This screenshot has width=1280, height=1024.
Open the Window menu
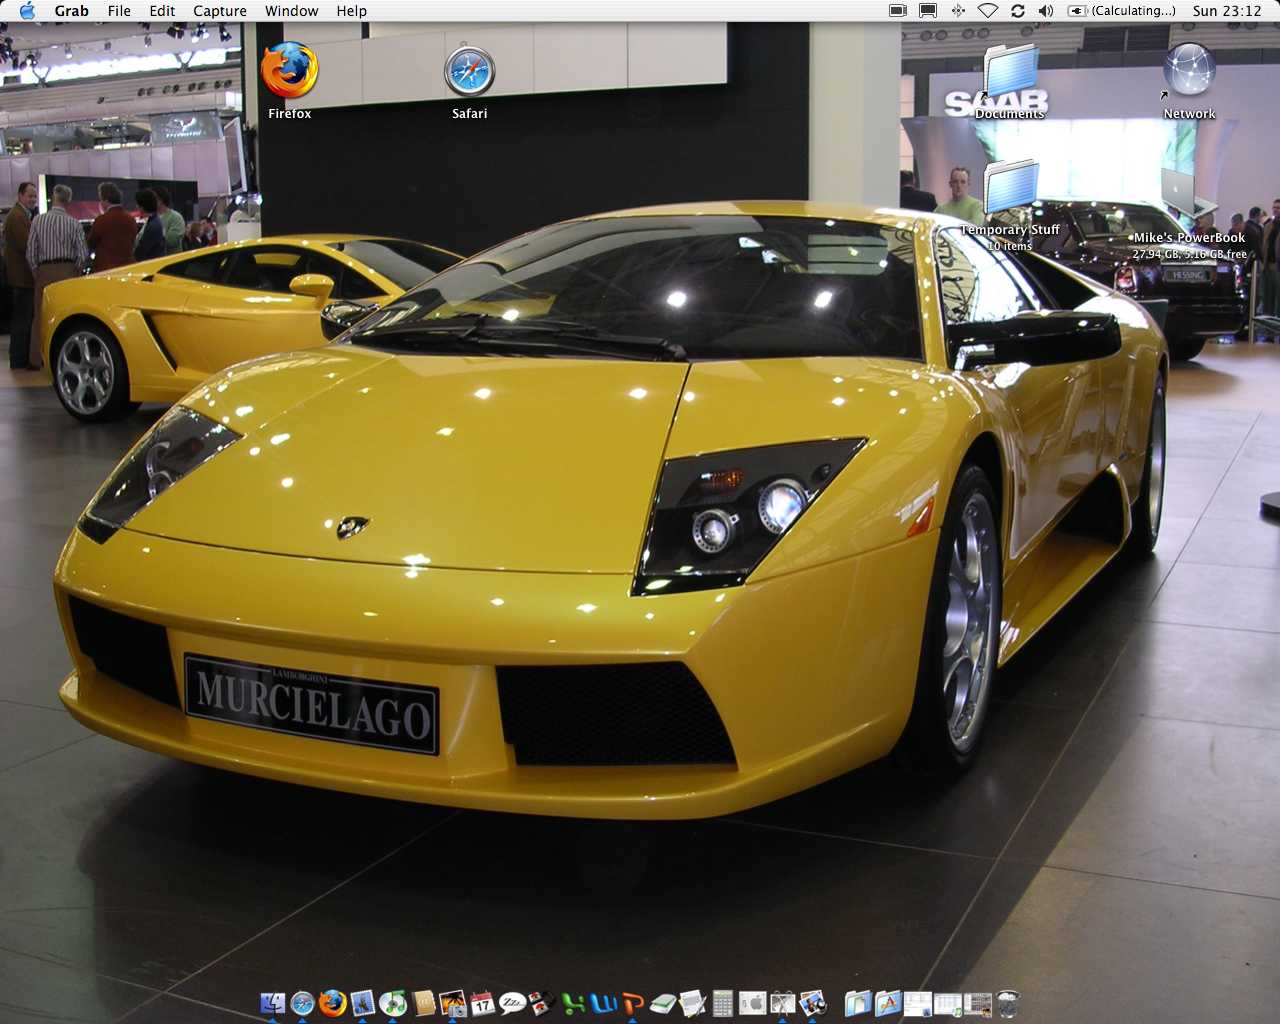[x=291, y=11]
